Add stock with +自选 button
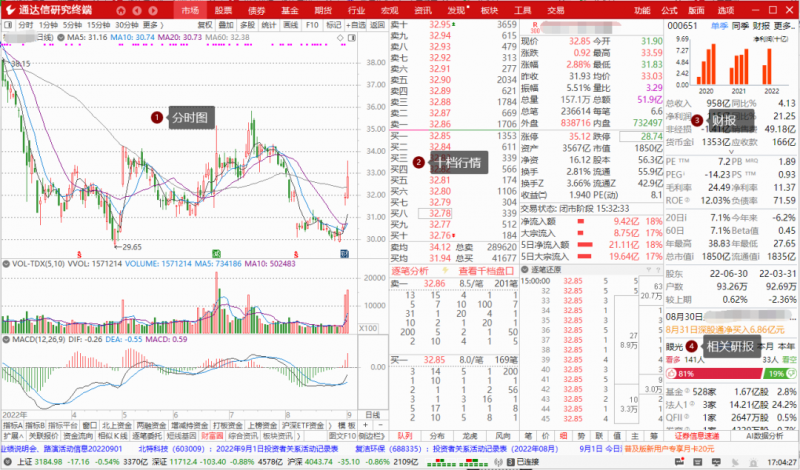800x470 pixels. tap(356, 25)
